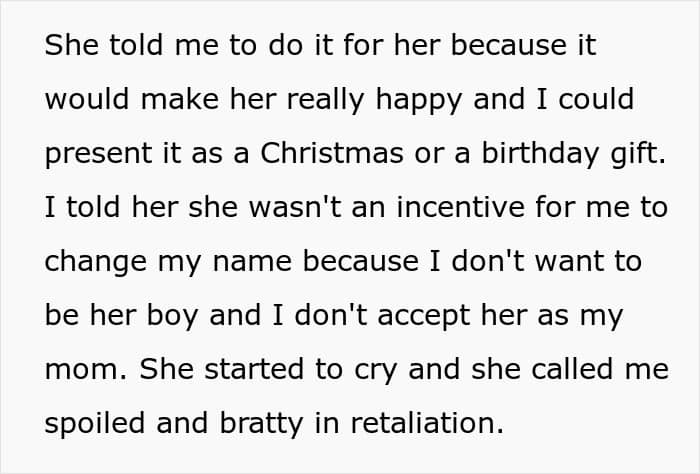Viewport: 700px width, 474px height.
Task: Click the word "would" starting second line
Action: click(x=87, y=99)
